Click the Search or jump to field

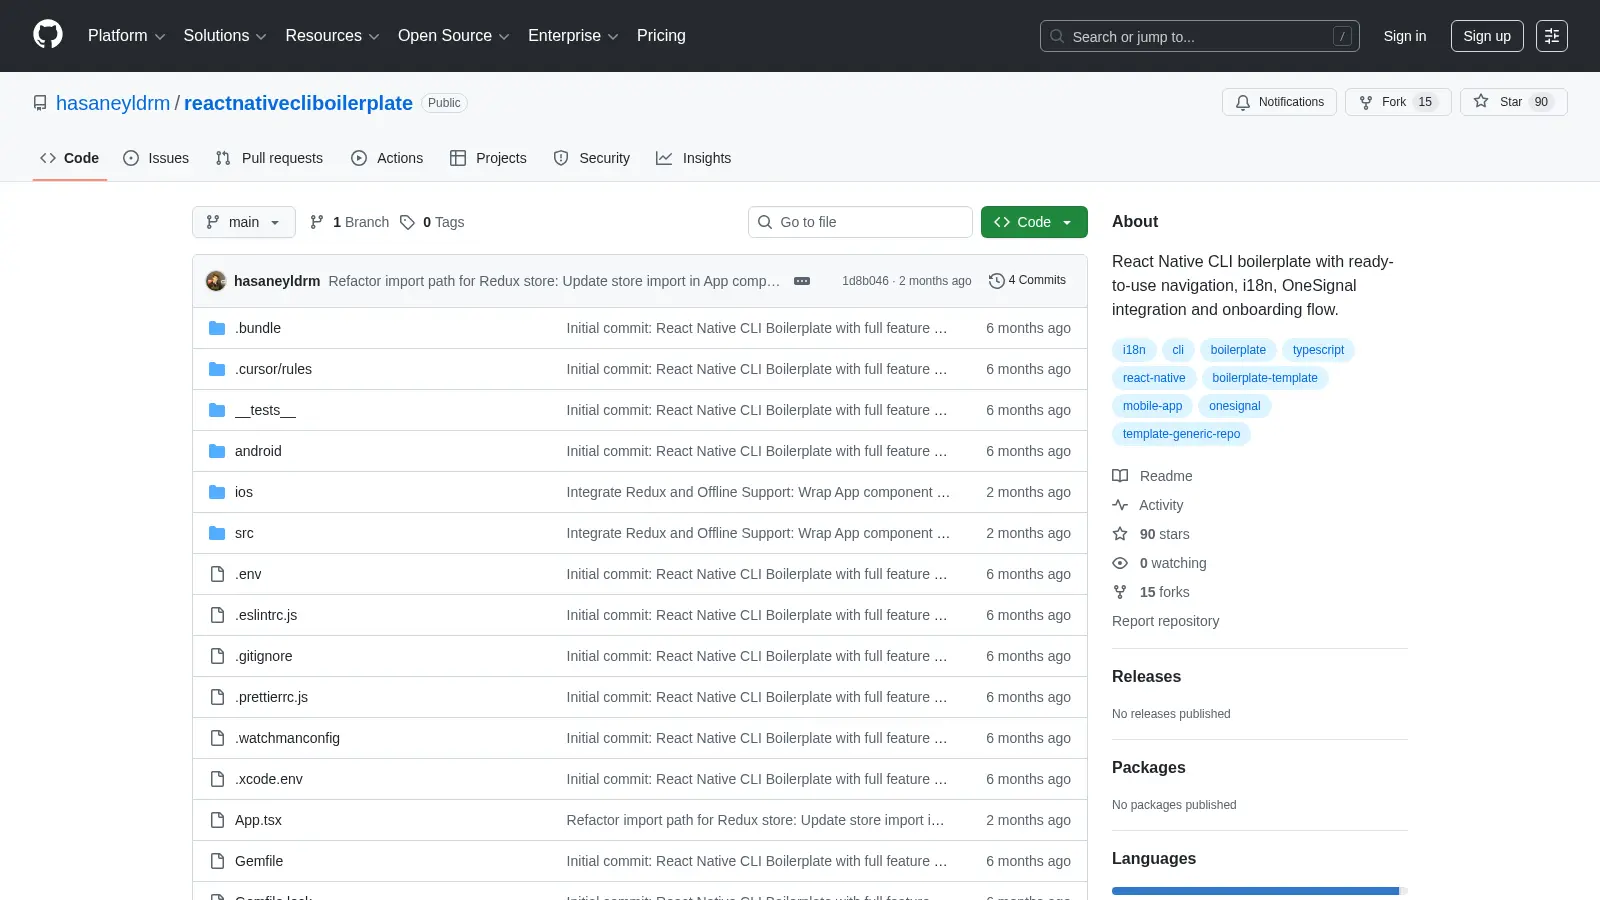click(1199, 36)
